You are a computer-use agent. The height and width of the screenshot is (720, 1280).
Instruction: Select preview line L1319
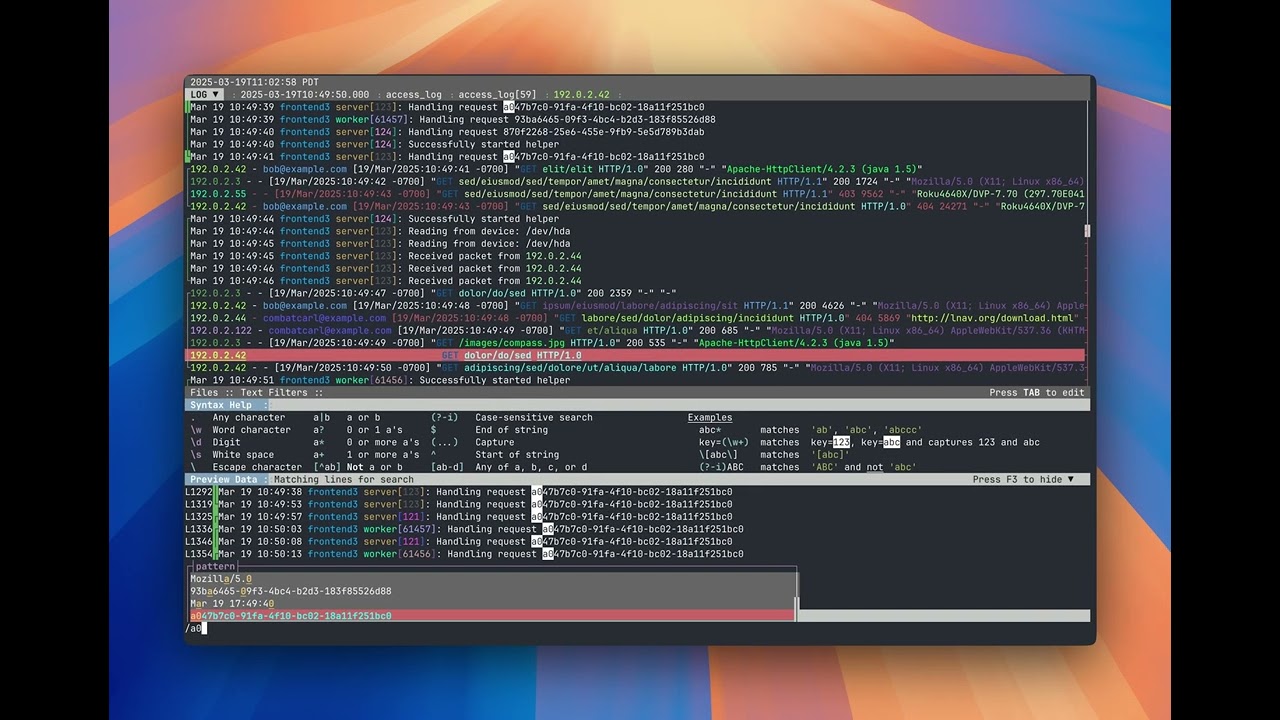coord(637,504)
